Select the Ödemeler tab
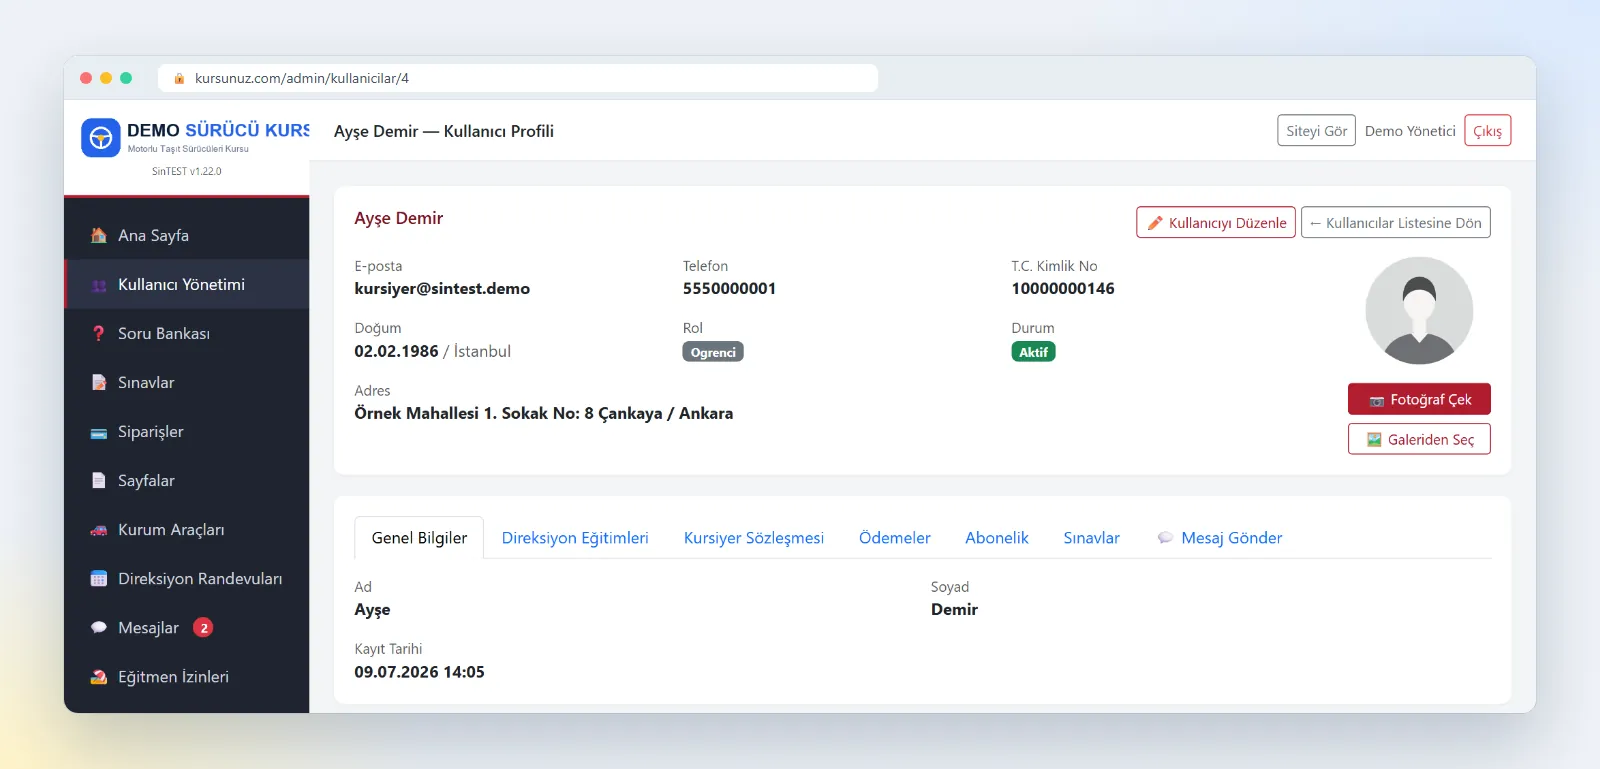Viewport: 1600px width, 769px height. (895, 538)
